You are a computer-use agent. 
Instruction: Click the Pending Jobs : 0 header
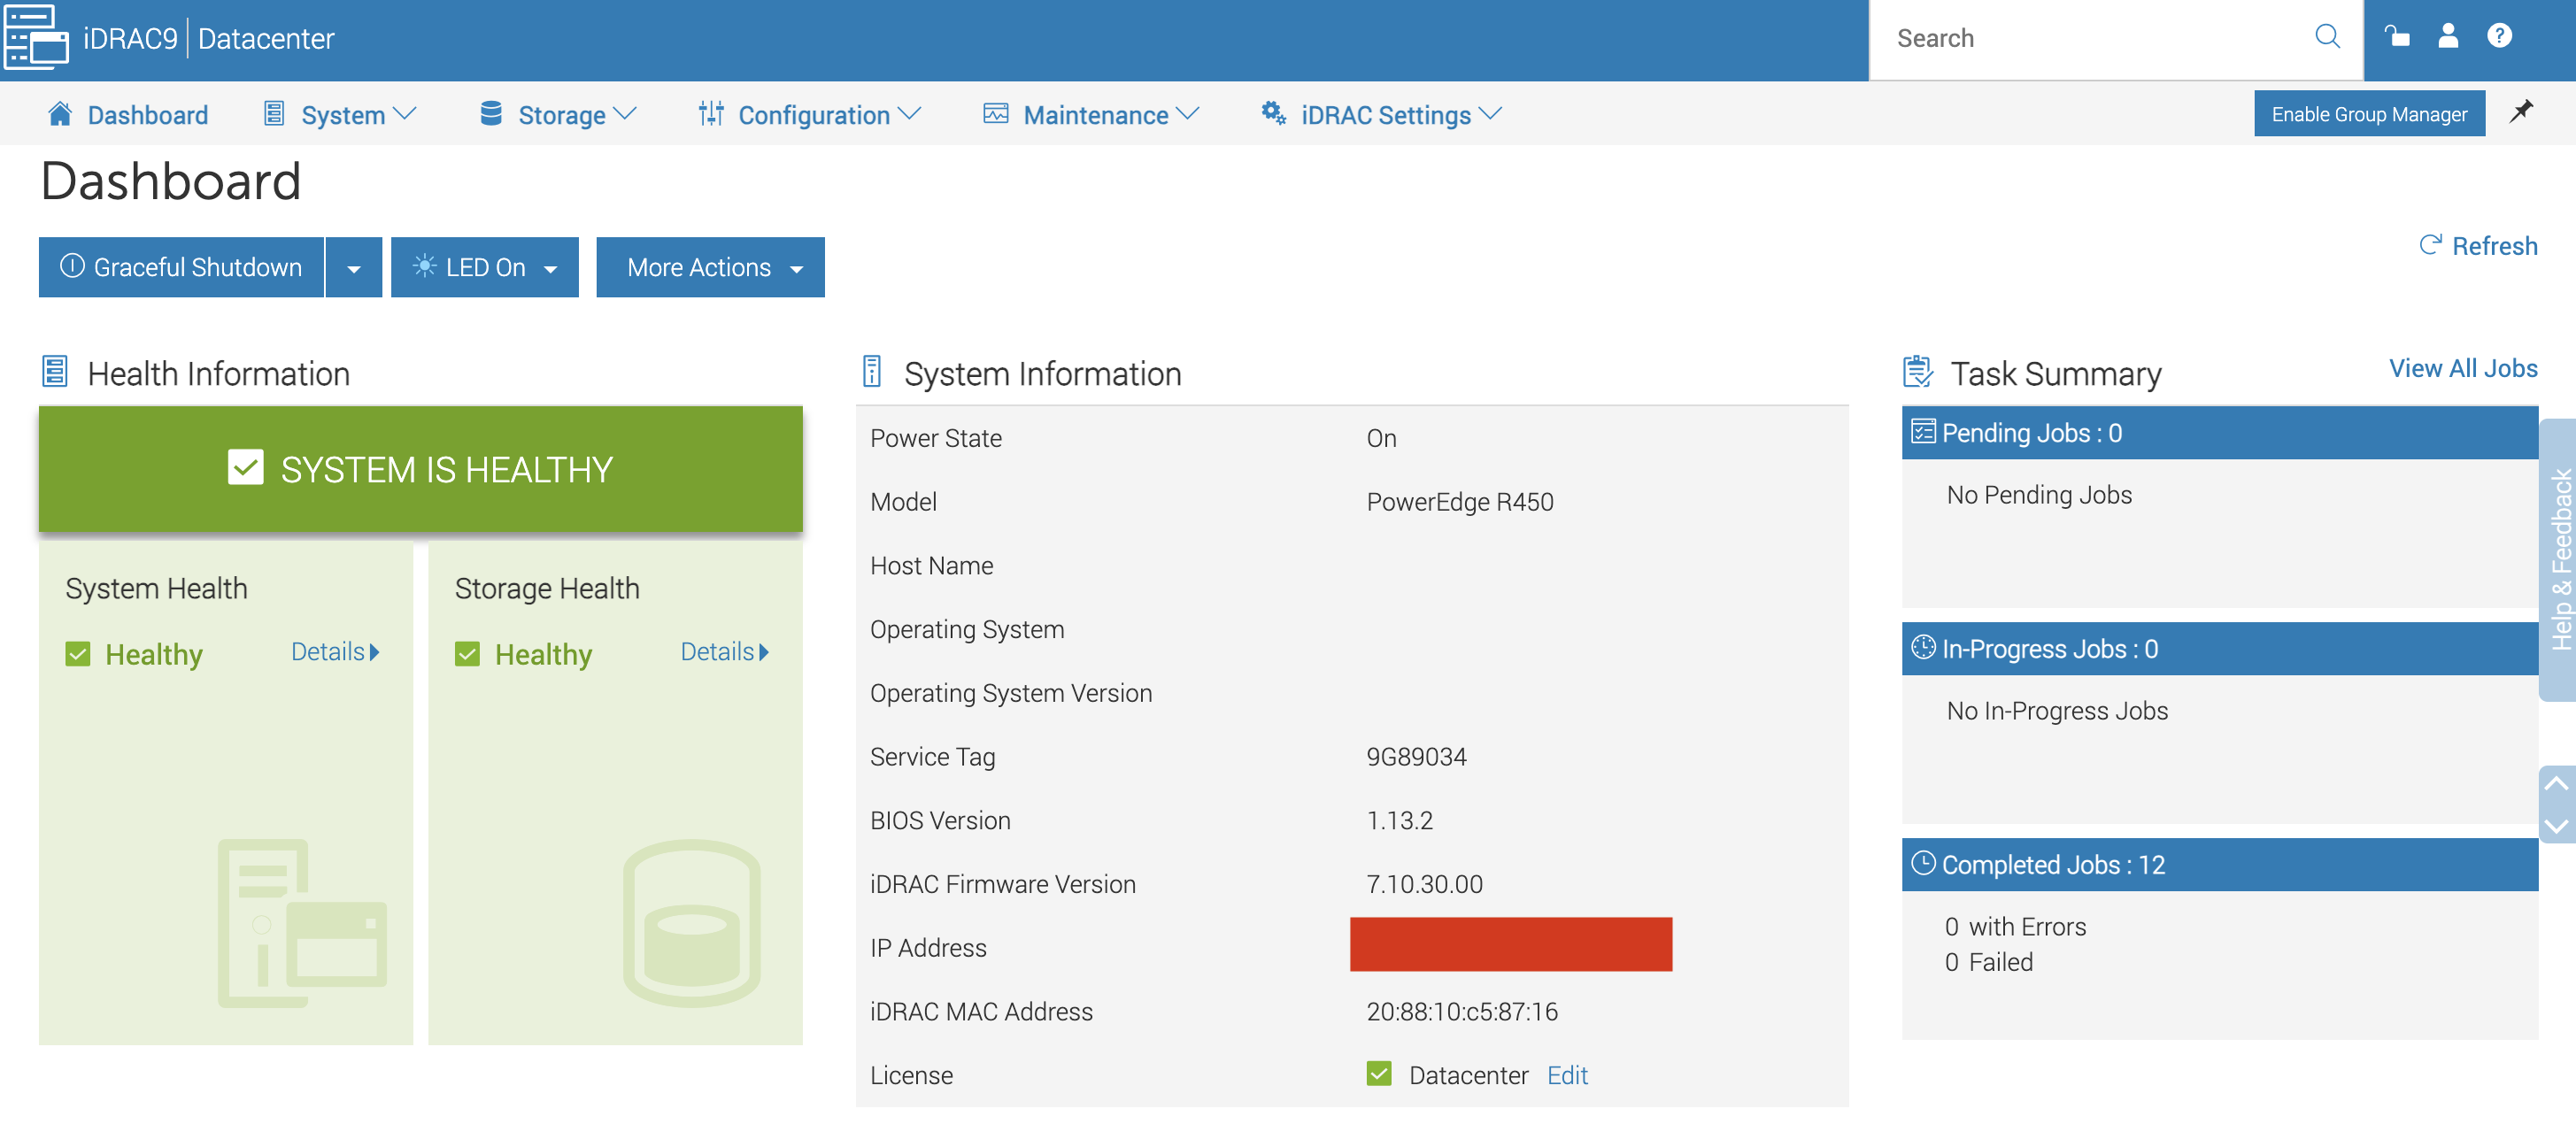pyautogui.click(x=2220, y=432)
